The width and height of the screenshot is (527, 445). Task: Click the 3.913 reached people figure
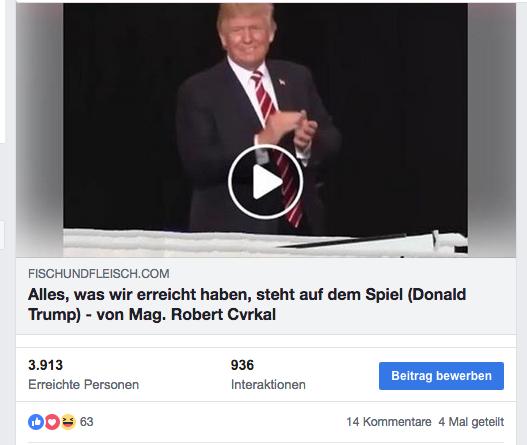click(x=46, y=365)
